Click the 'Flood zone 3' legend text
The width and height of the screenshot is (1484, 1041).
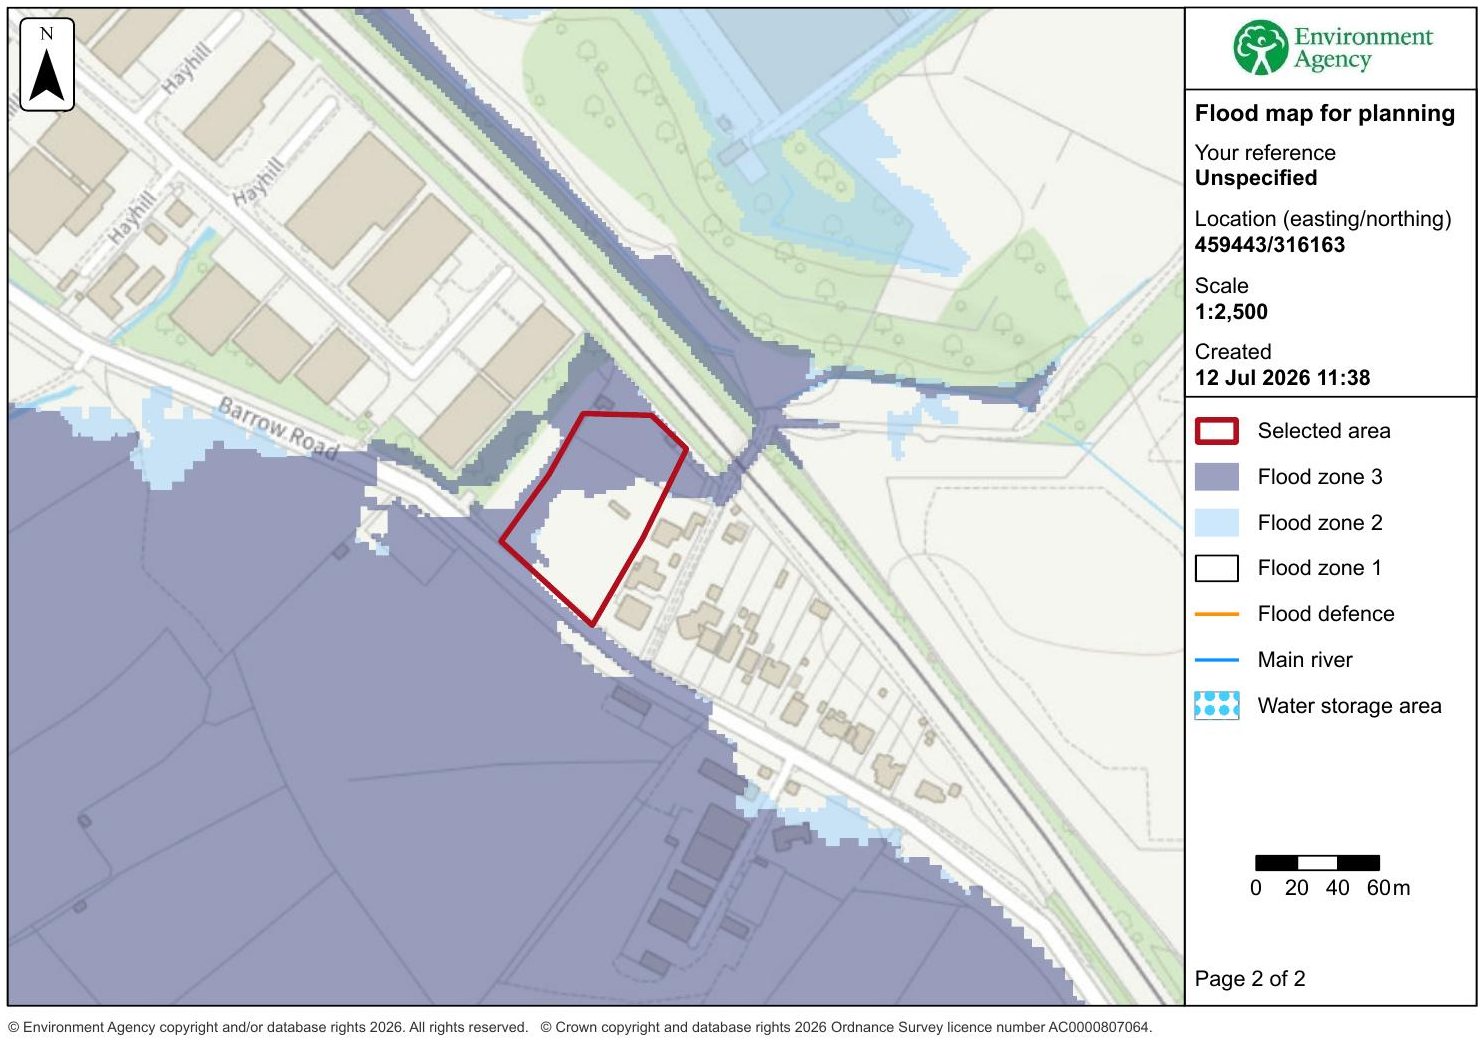click(x=1320, y=477)
